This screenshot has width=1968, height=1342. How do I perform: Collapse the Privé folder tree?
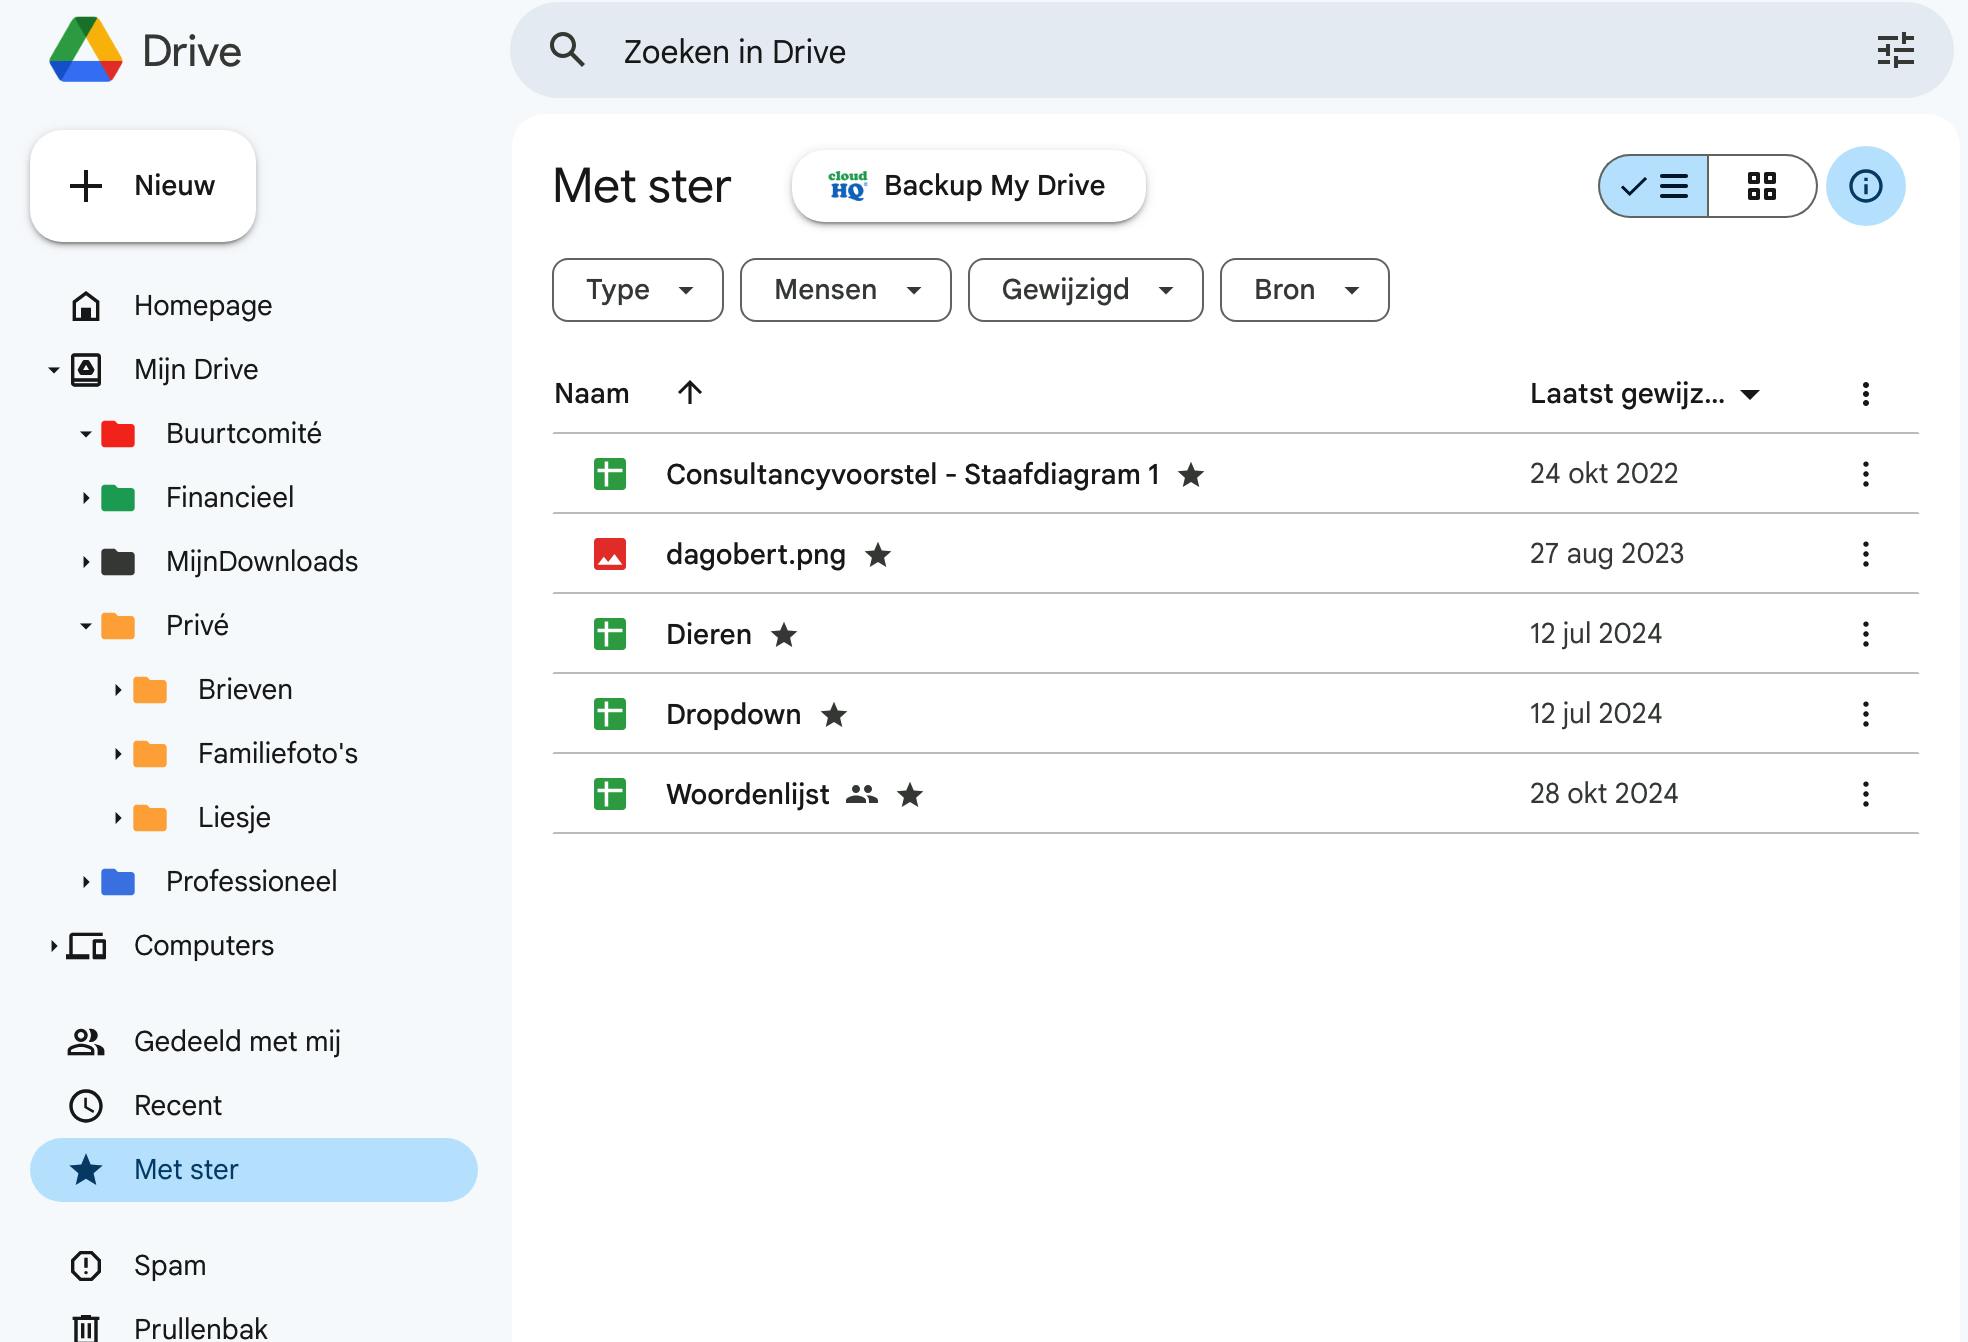(86, 626)
